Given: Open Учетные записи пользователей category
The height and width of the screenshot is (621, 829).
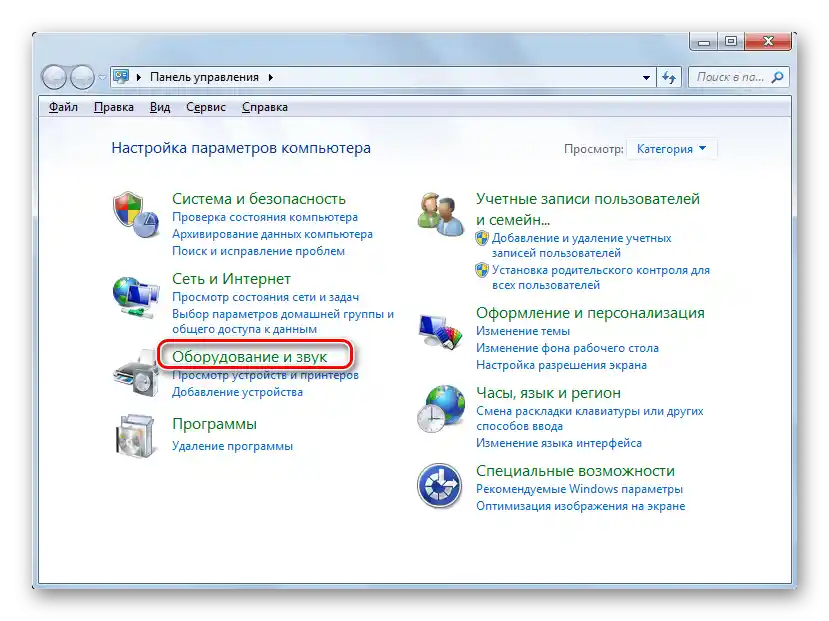Looking at the screenshot, I should pos(587,209).
